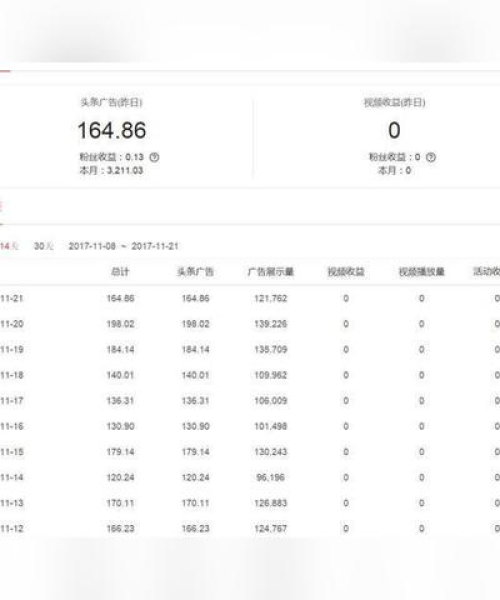Click 120.24 in the 总计 column
Screen dimensions: 500x600
pyautogui.click(x=120, y=478)
